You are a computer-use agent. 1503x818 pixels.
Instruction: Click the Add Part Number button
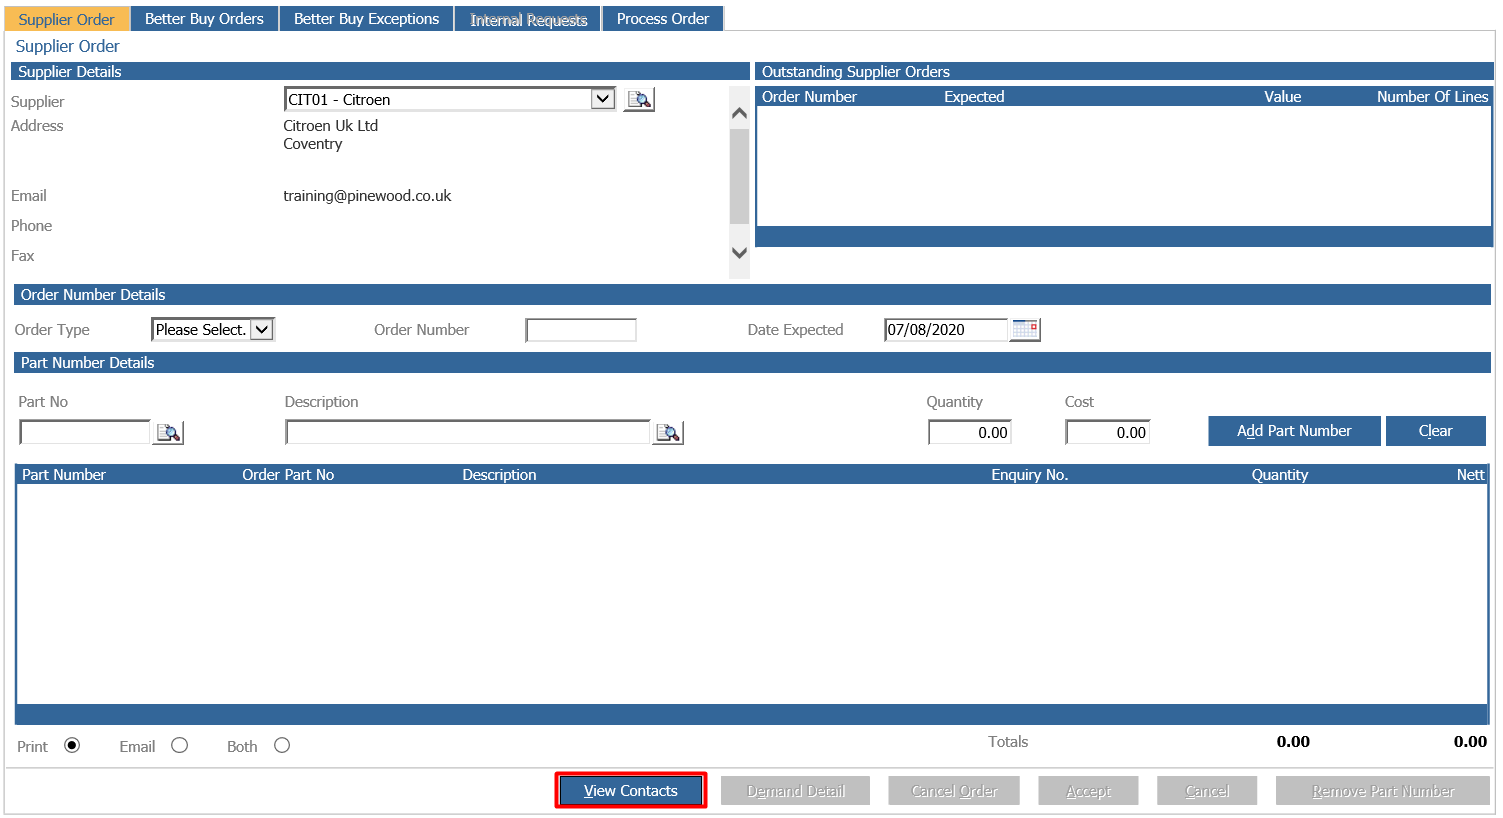click(1294, 431)
